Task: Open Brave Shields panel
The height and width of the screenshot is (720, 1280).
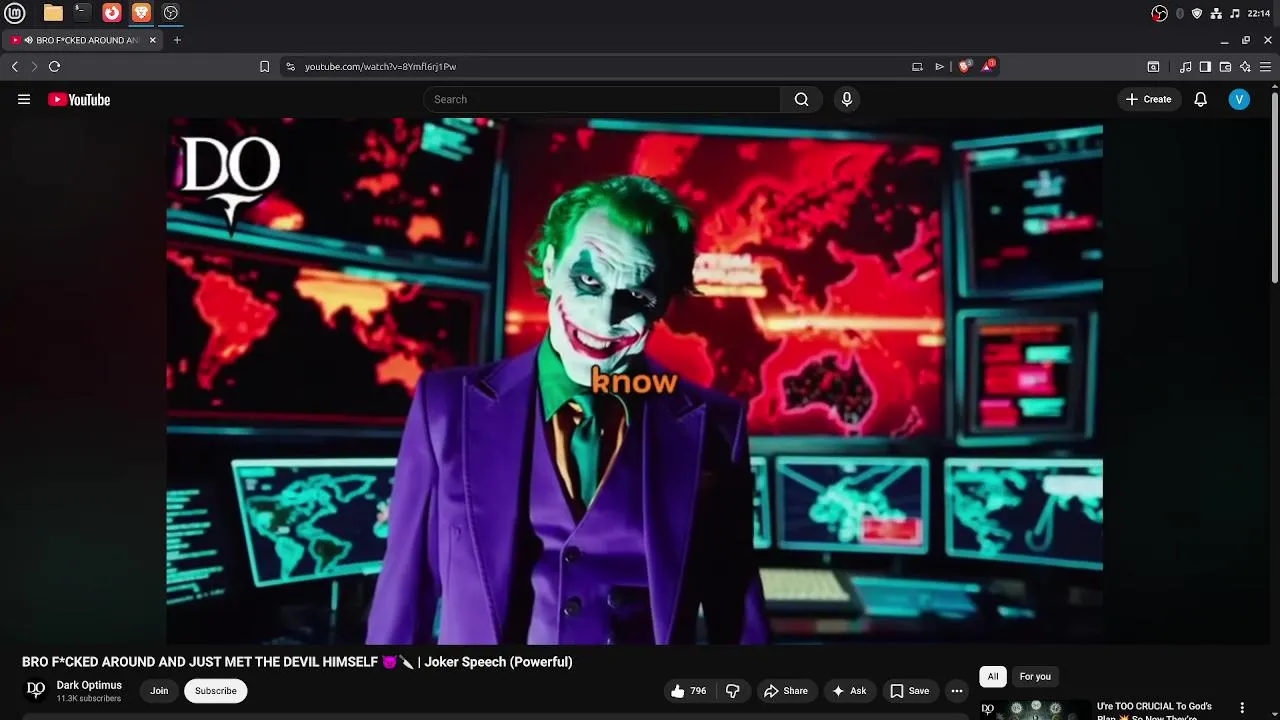Action: 964,67
